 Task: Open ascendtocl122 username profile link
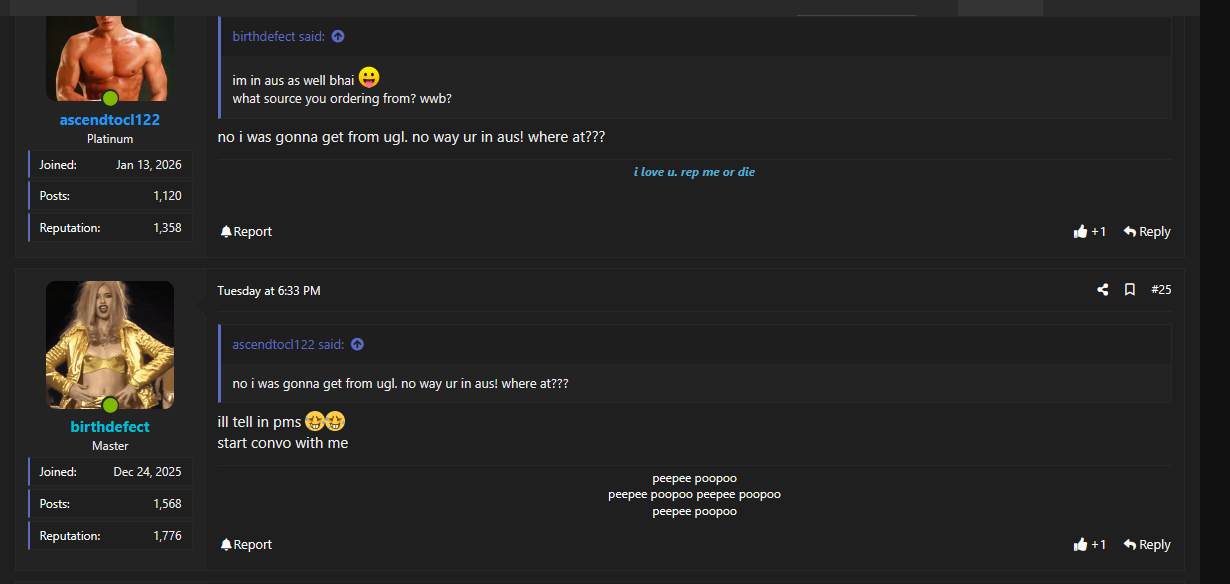click(110, 120)
